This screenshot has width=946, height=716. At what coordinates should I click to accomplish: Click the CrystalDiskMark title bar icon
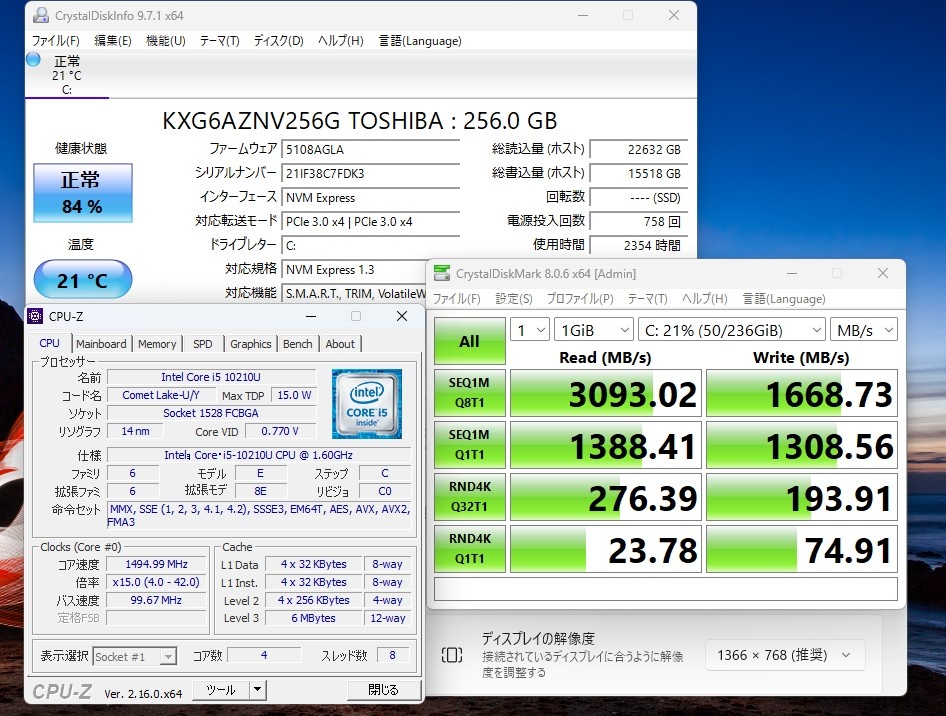point(442,273)
